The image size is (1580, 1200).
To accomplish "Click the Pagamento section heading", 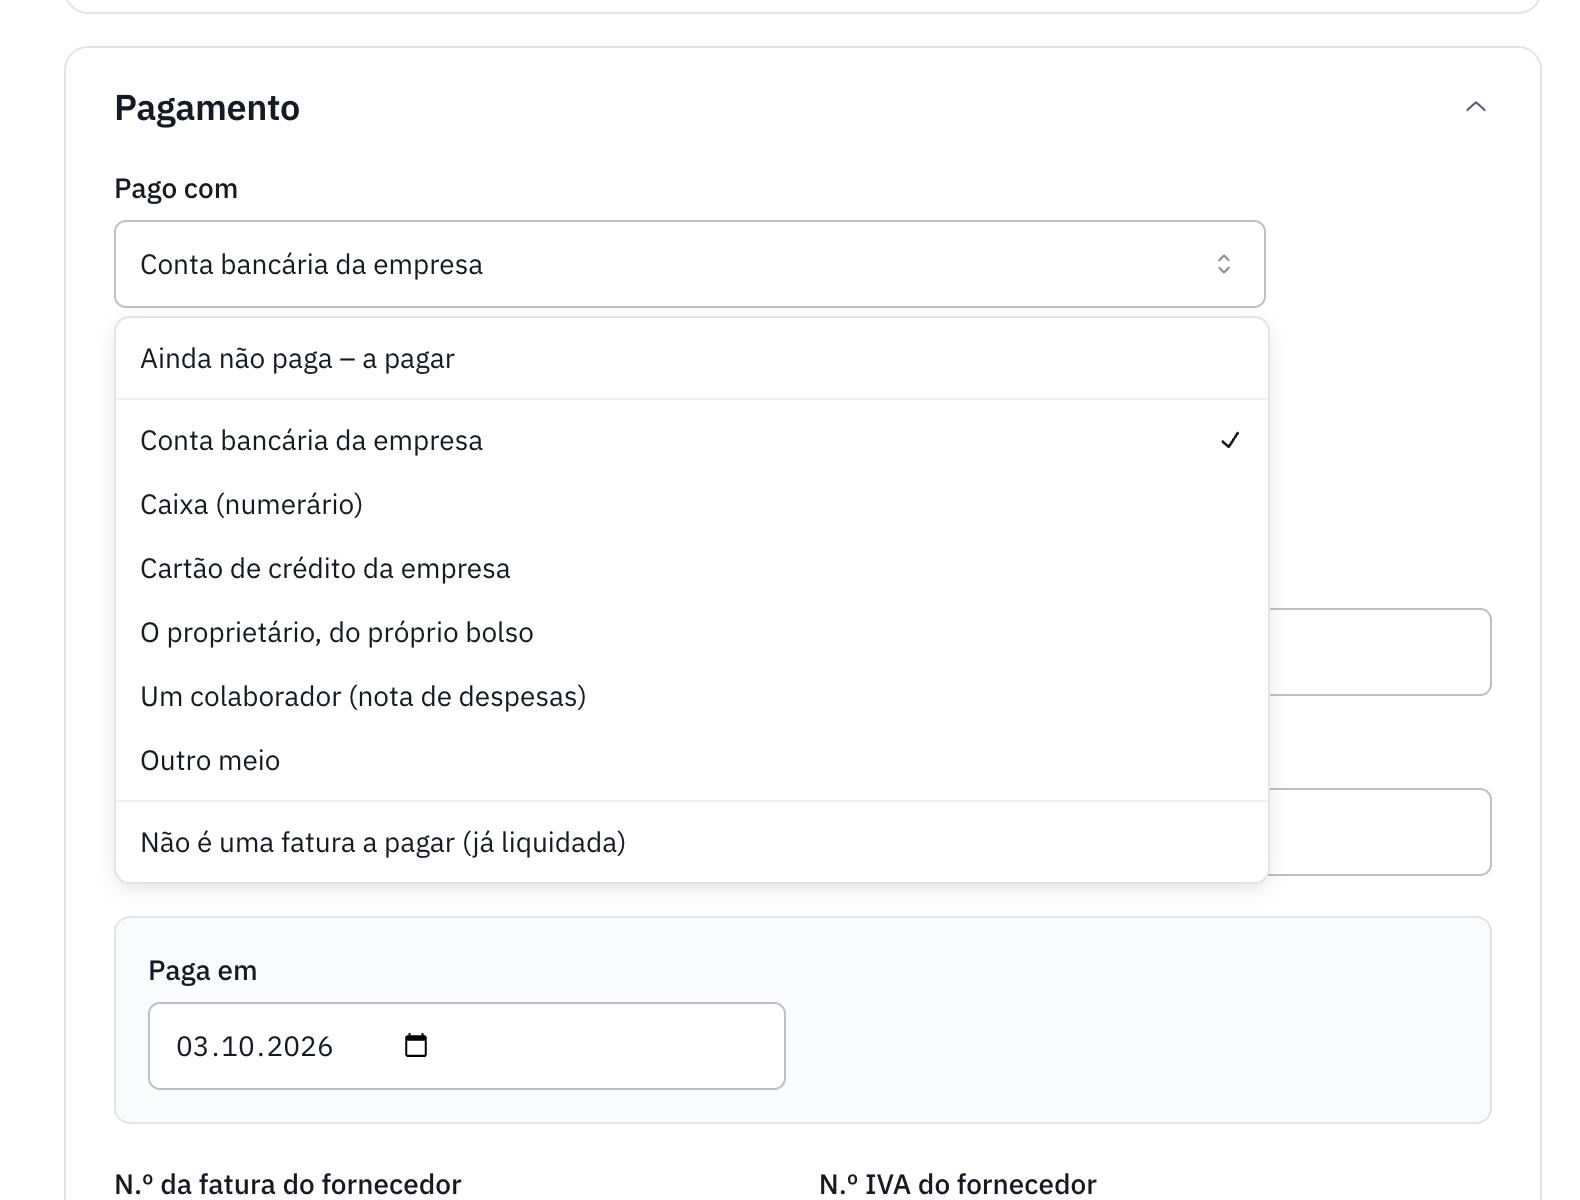I will click(207, 108).
